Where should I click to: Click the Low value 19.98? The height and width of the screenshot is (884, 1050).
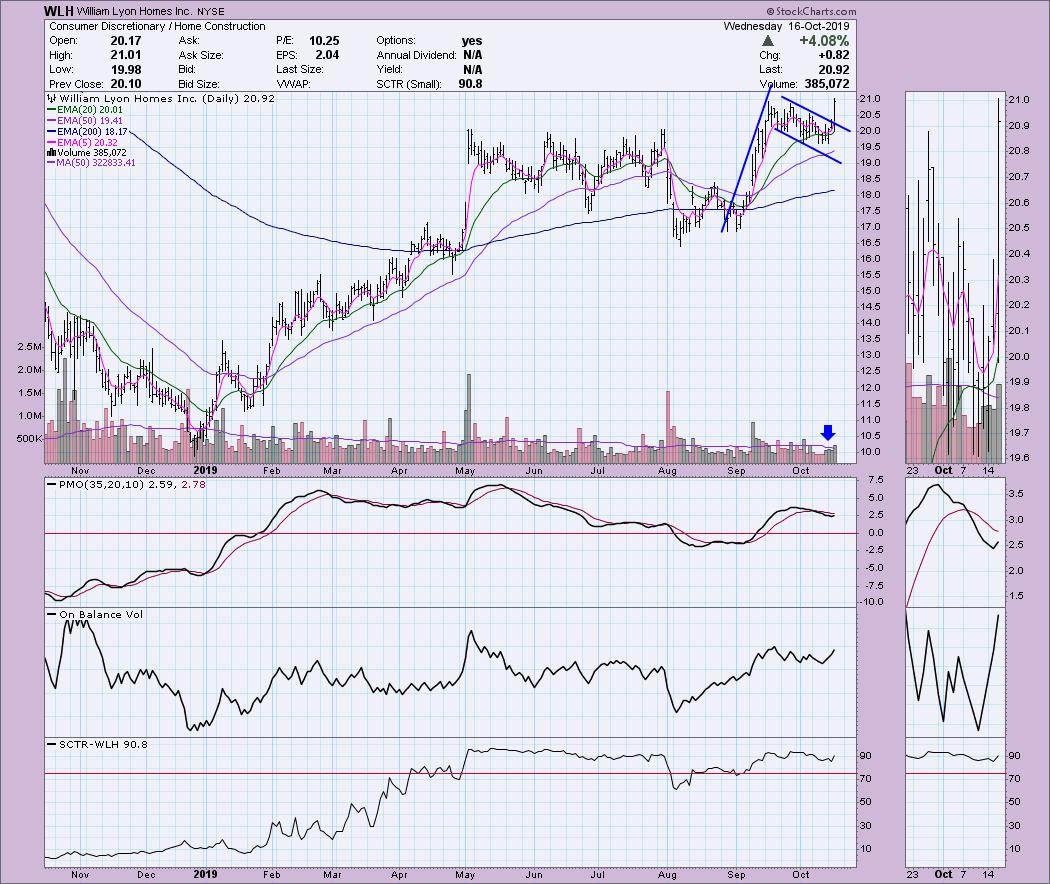tap(125, 70)
